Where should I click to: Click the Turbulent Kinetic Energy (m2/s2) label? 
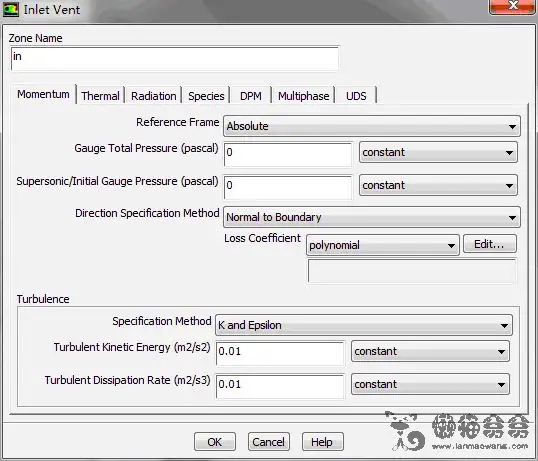132,347
